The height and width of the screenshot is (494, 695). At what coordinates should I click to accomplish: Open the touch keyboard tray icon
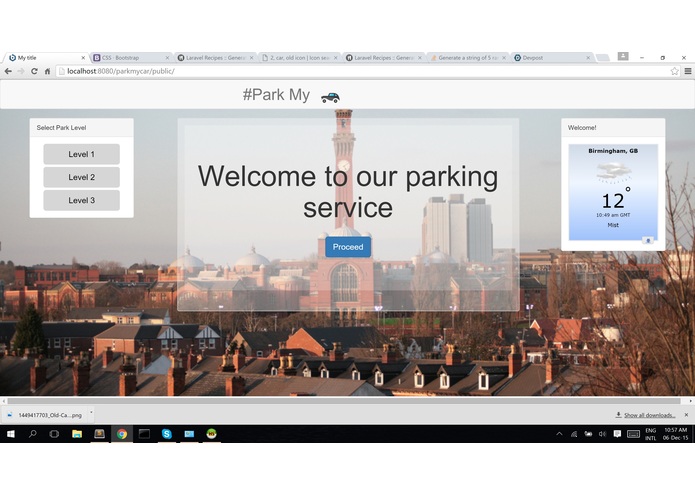coord(633,434)
